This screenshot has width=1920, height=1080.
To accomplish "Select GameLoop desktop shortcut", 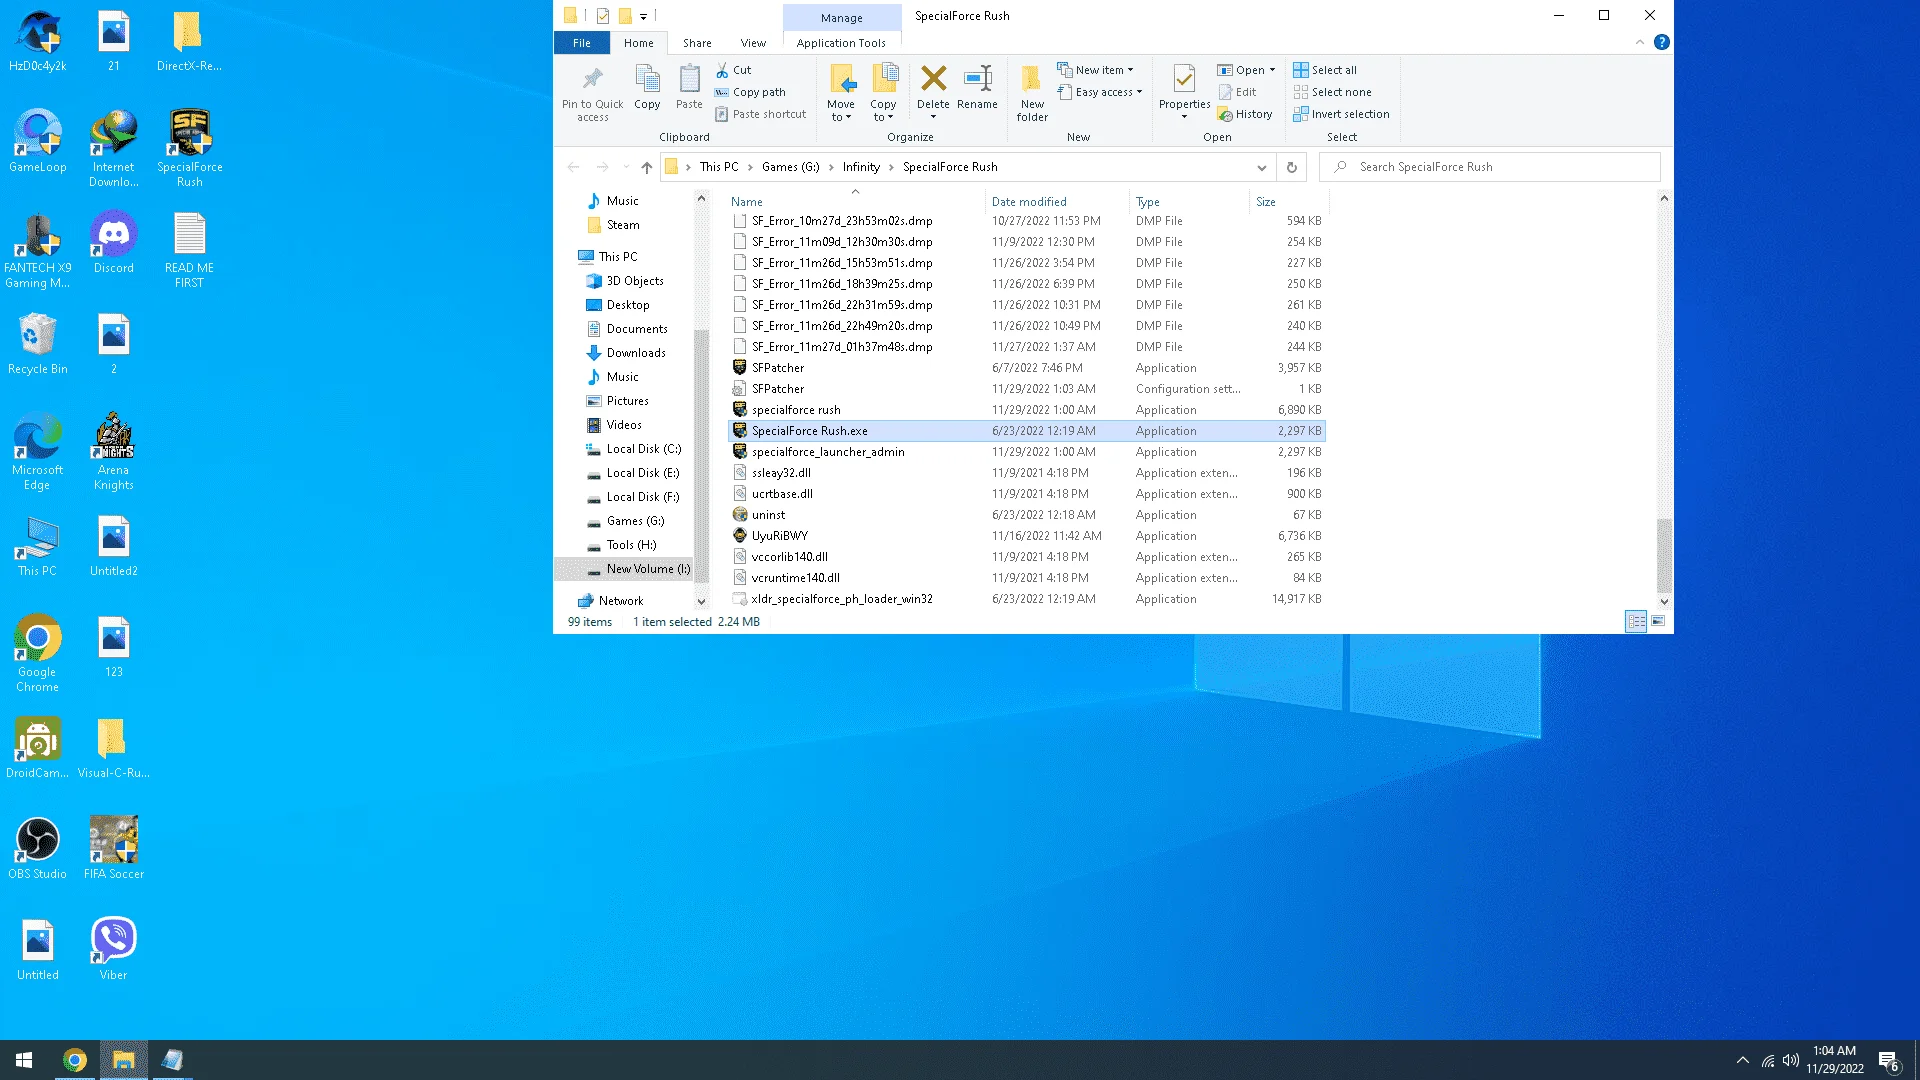I will click(38, 141).
